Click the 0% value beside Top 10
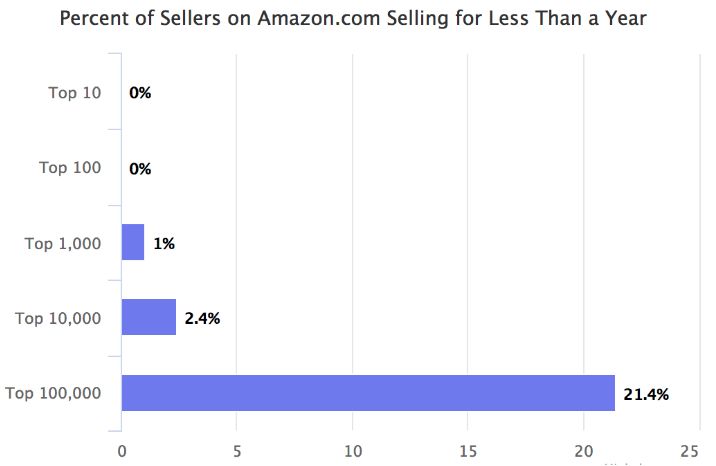716x466 pixels. 140,94
